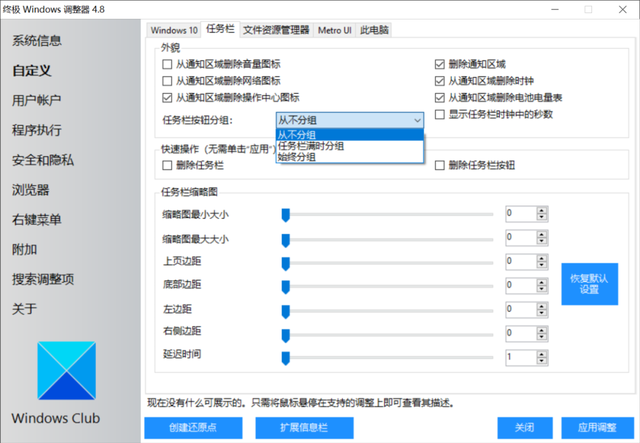Click the 缩略图最小大小 value field
Screen dimensions: 640x443
[x=521, y=214]
